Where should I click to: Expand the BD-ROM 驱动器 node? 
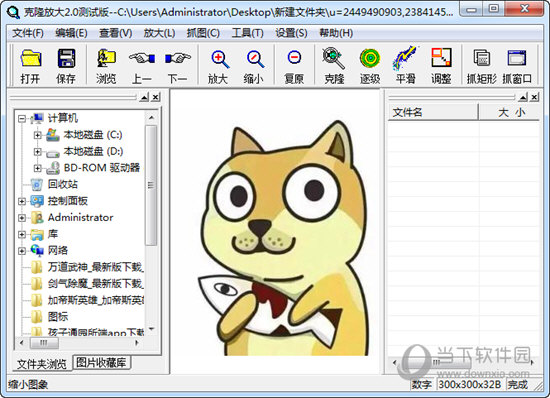38,168
